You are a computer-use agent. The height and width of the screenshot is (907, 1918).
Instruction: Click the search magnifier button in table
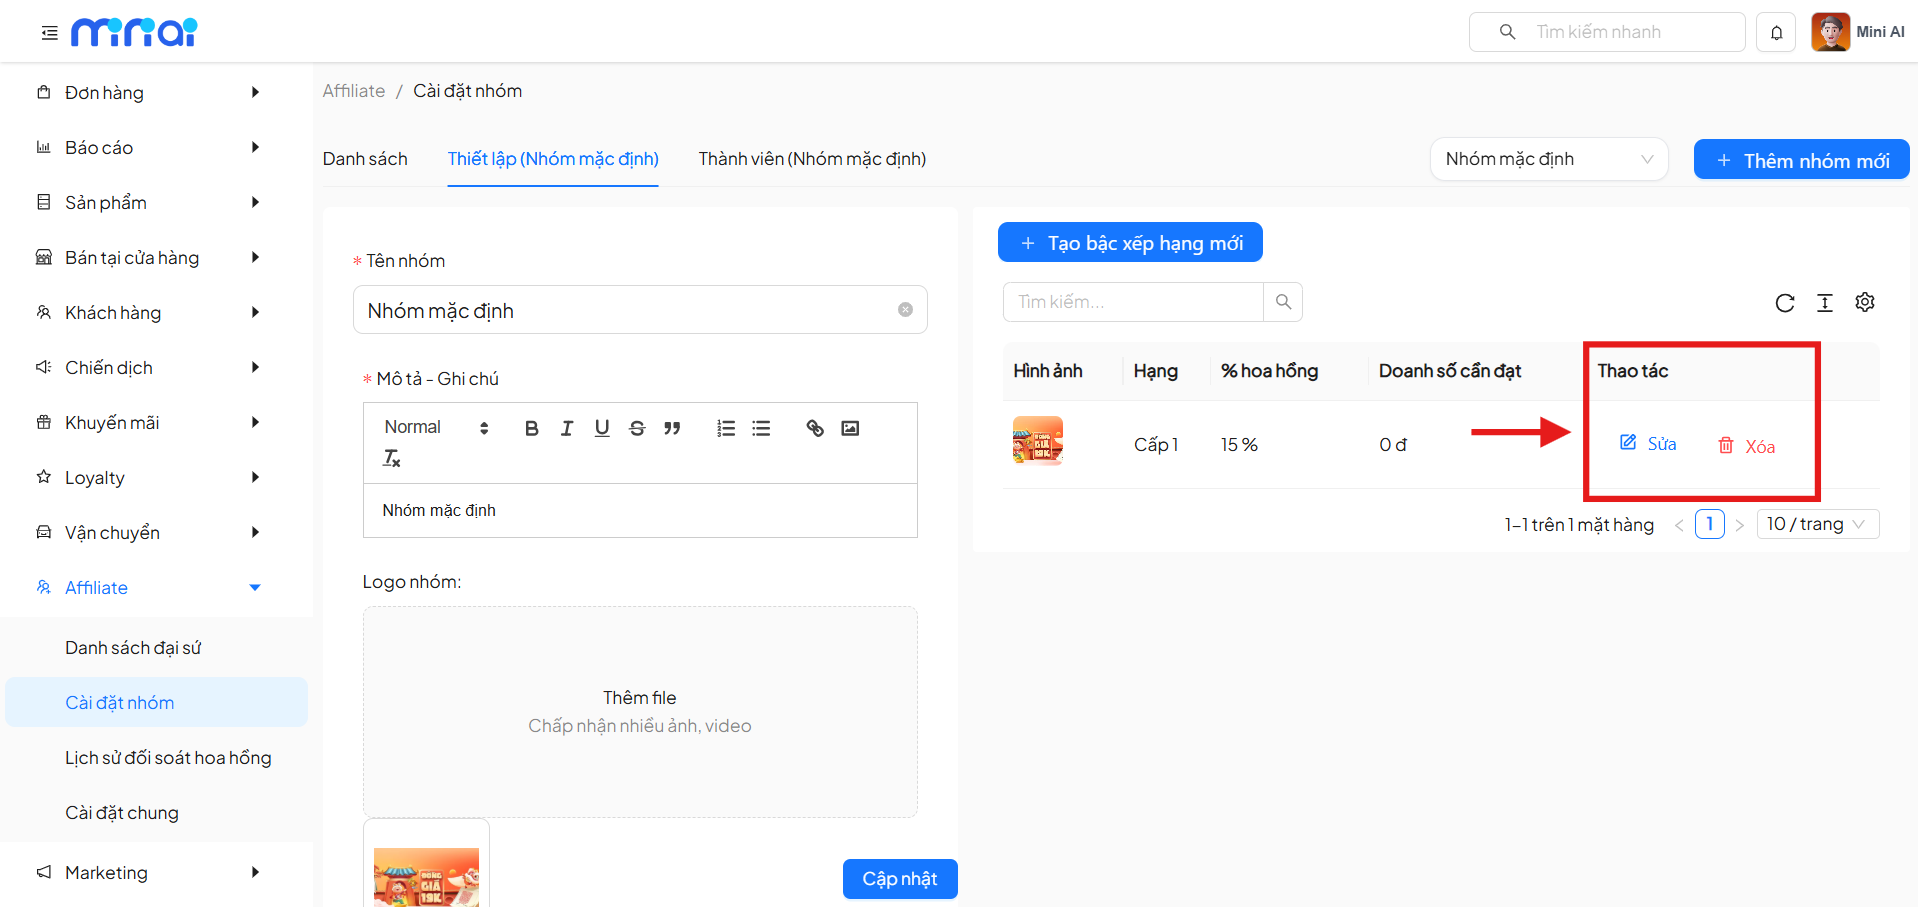pyautogui.click(x=1283, y=302)
